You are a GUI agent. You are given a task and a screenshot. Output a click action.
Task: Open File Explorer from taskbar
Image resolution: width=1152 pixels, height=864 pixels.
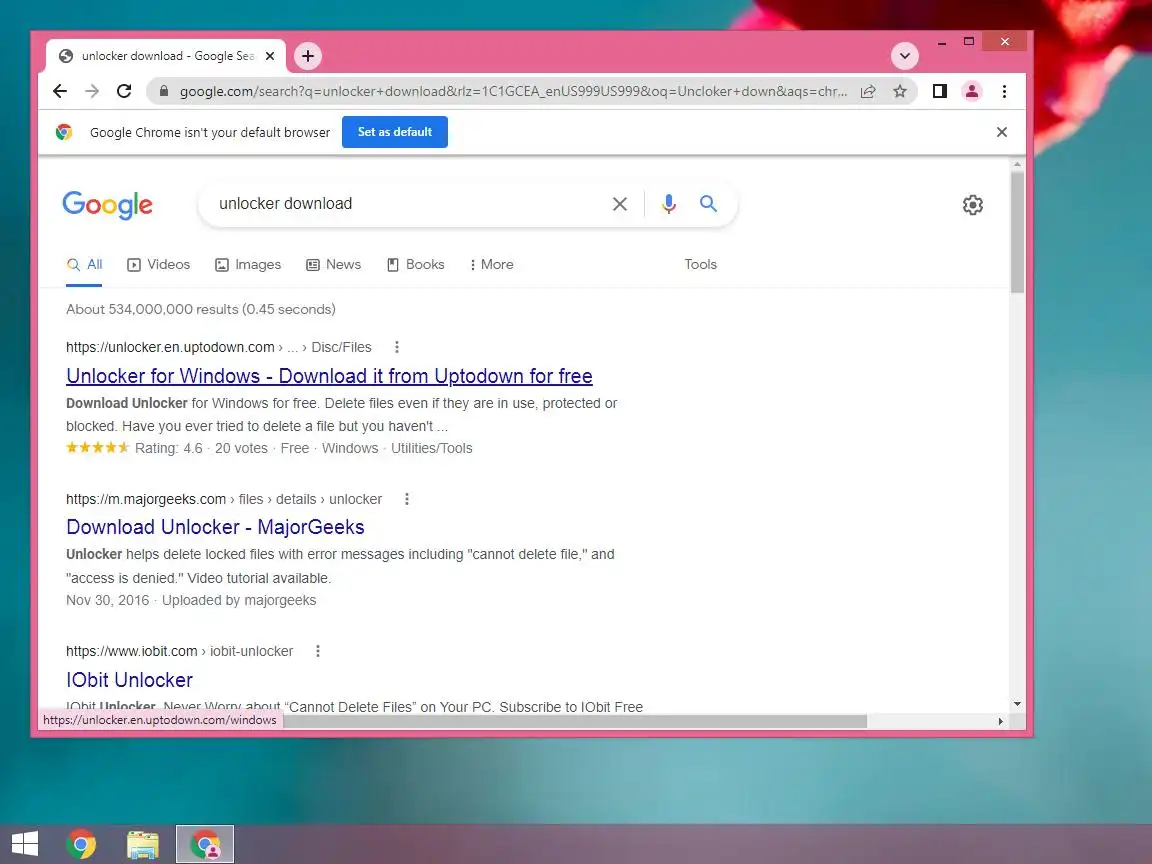click(x=142, y=844)
